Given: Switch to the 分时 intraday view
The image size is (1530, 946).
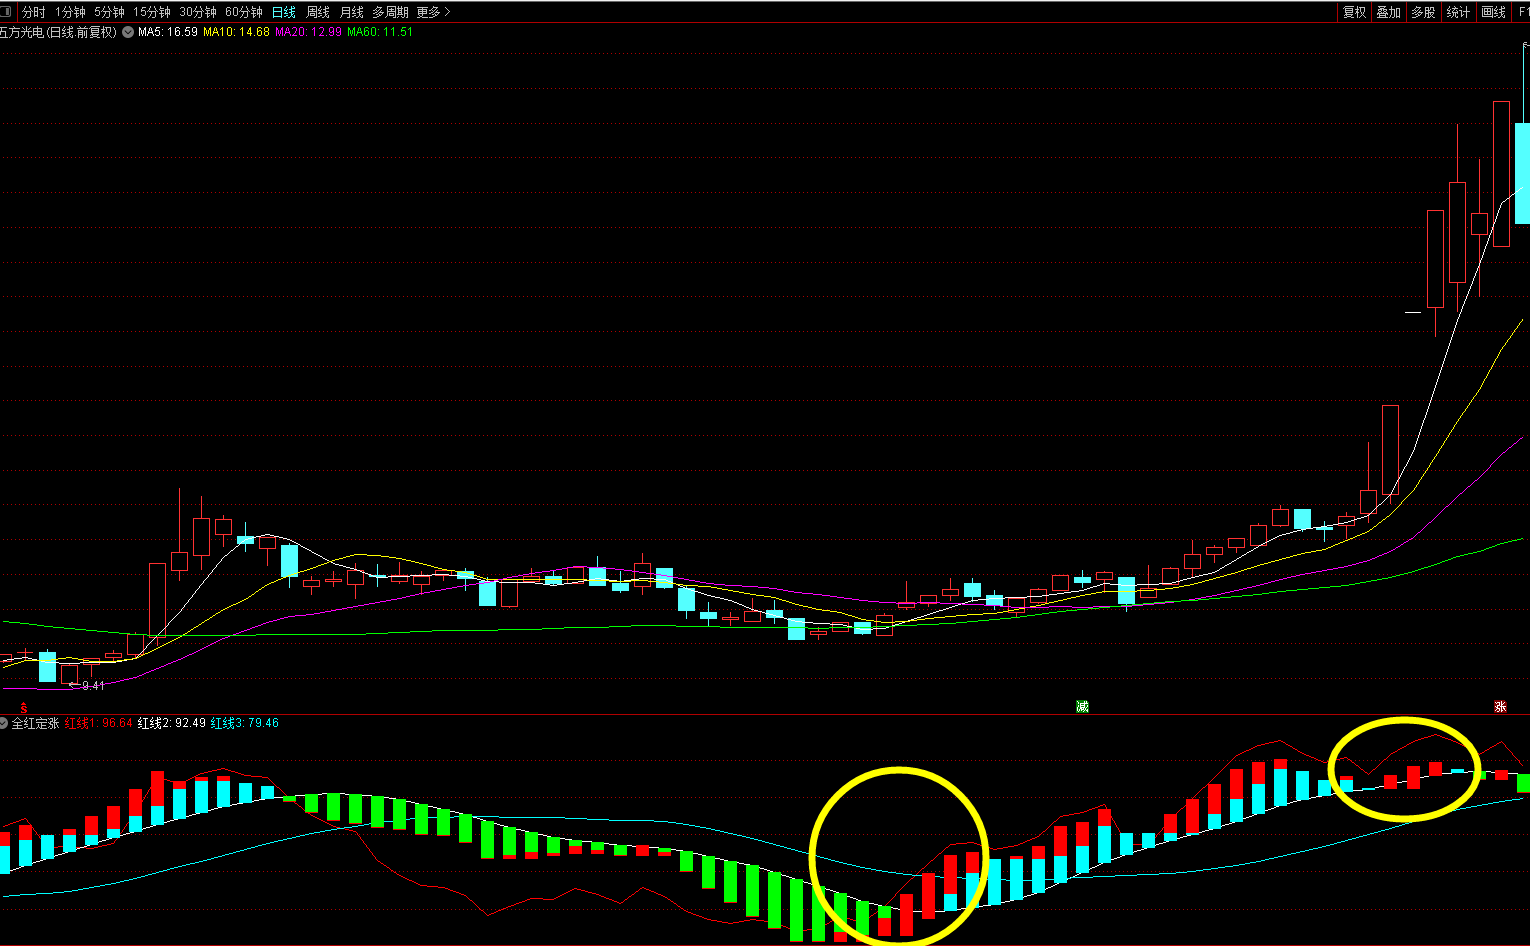Looking at the screenshot, I should (x=34, y=12).
